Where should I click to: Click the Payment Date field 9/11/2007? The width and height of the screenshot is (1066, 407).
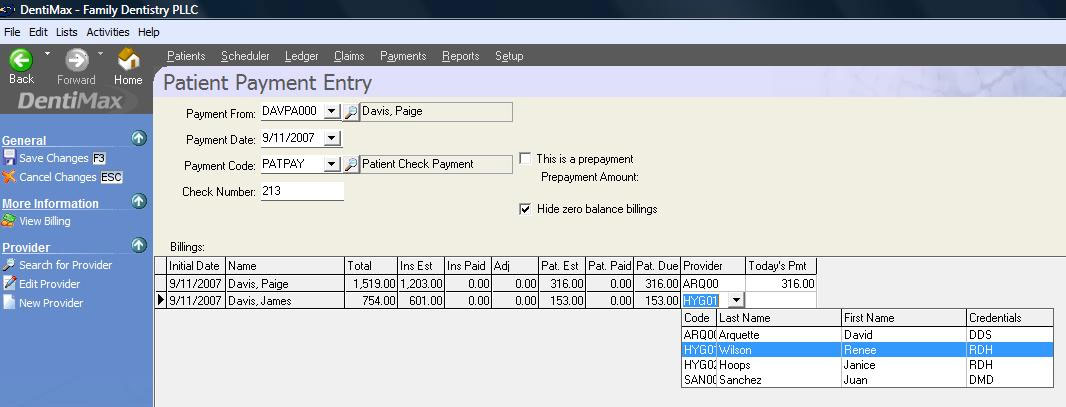292,138
